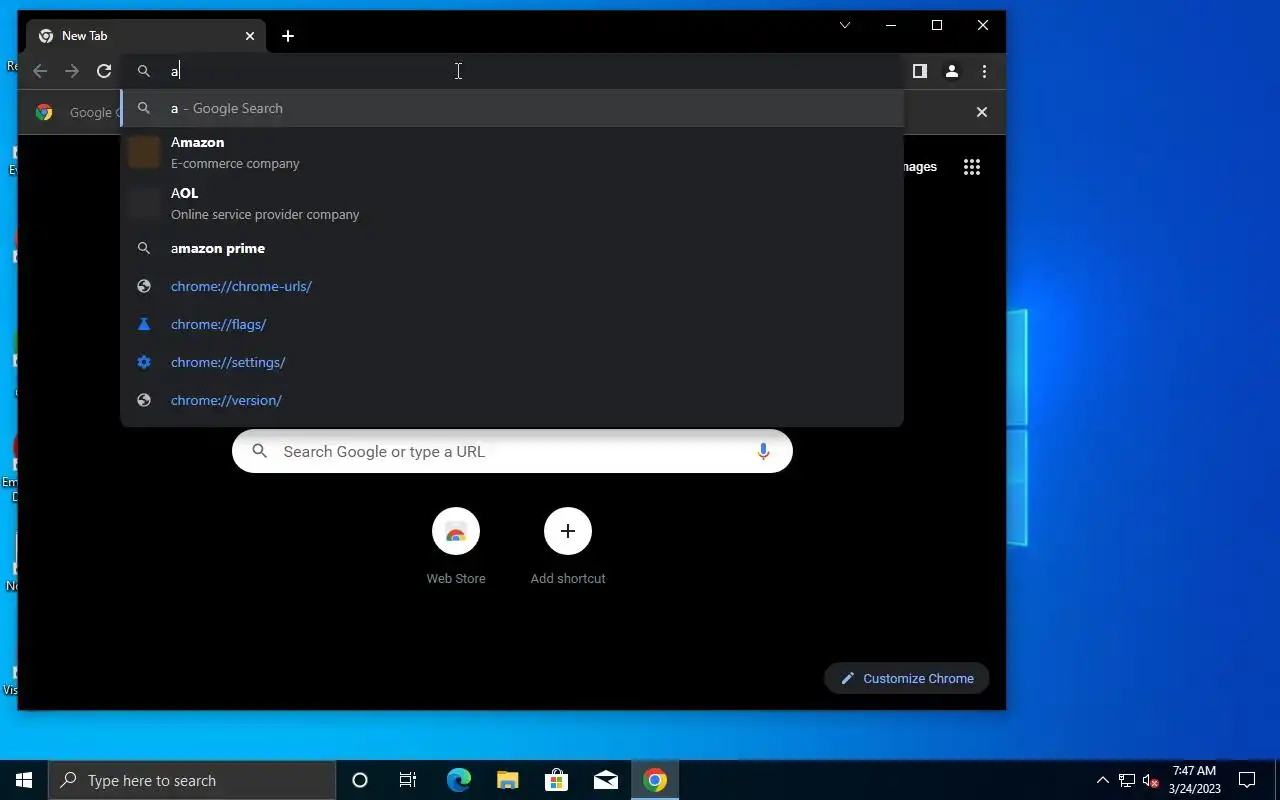Click the Search Google or type a URL box
The width and height of the screenshot is (1280, 800).
[512, 451]
